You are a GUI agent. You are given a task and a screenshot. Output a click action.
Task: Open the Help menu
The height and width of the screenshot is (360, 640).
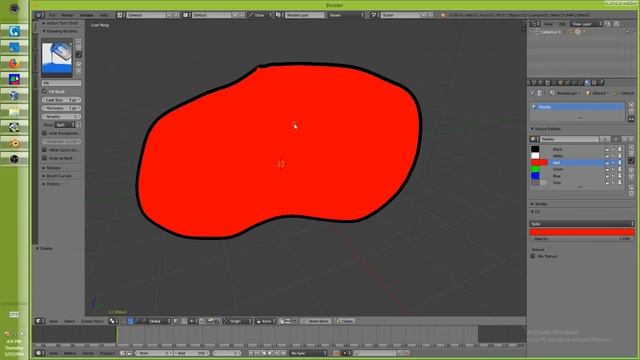(104, 15)
